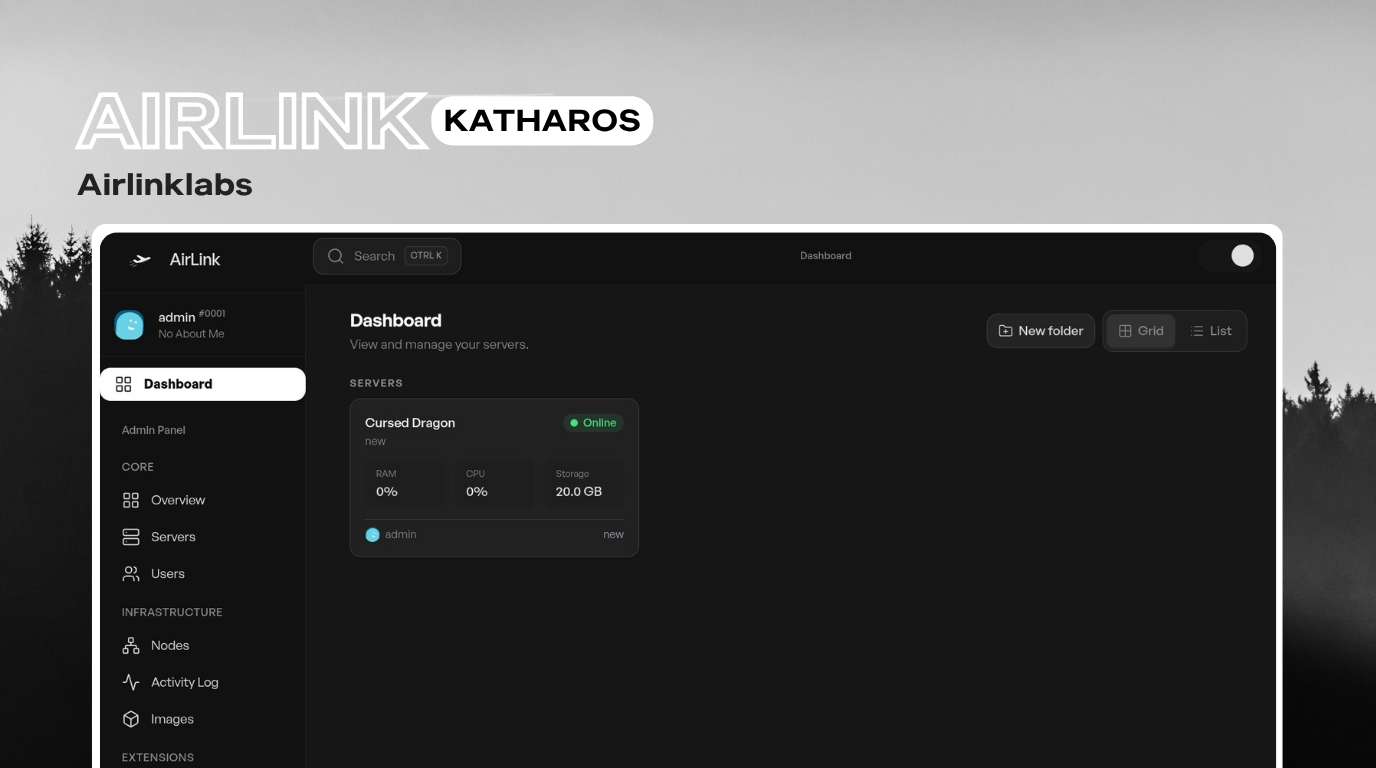Toggle the theme switch in top bar
Screen dimensions: 1376x768
click(x=1231, y=256)
